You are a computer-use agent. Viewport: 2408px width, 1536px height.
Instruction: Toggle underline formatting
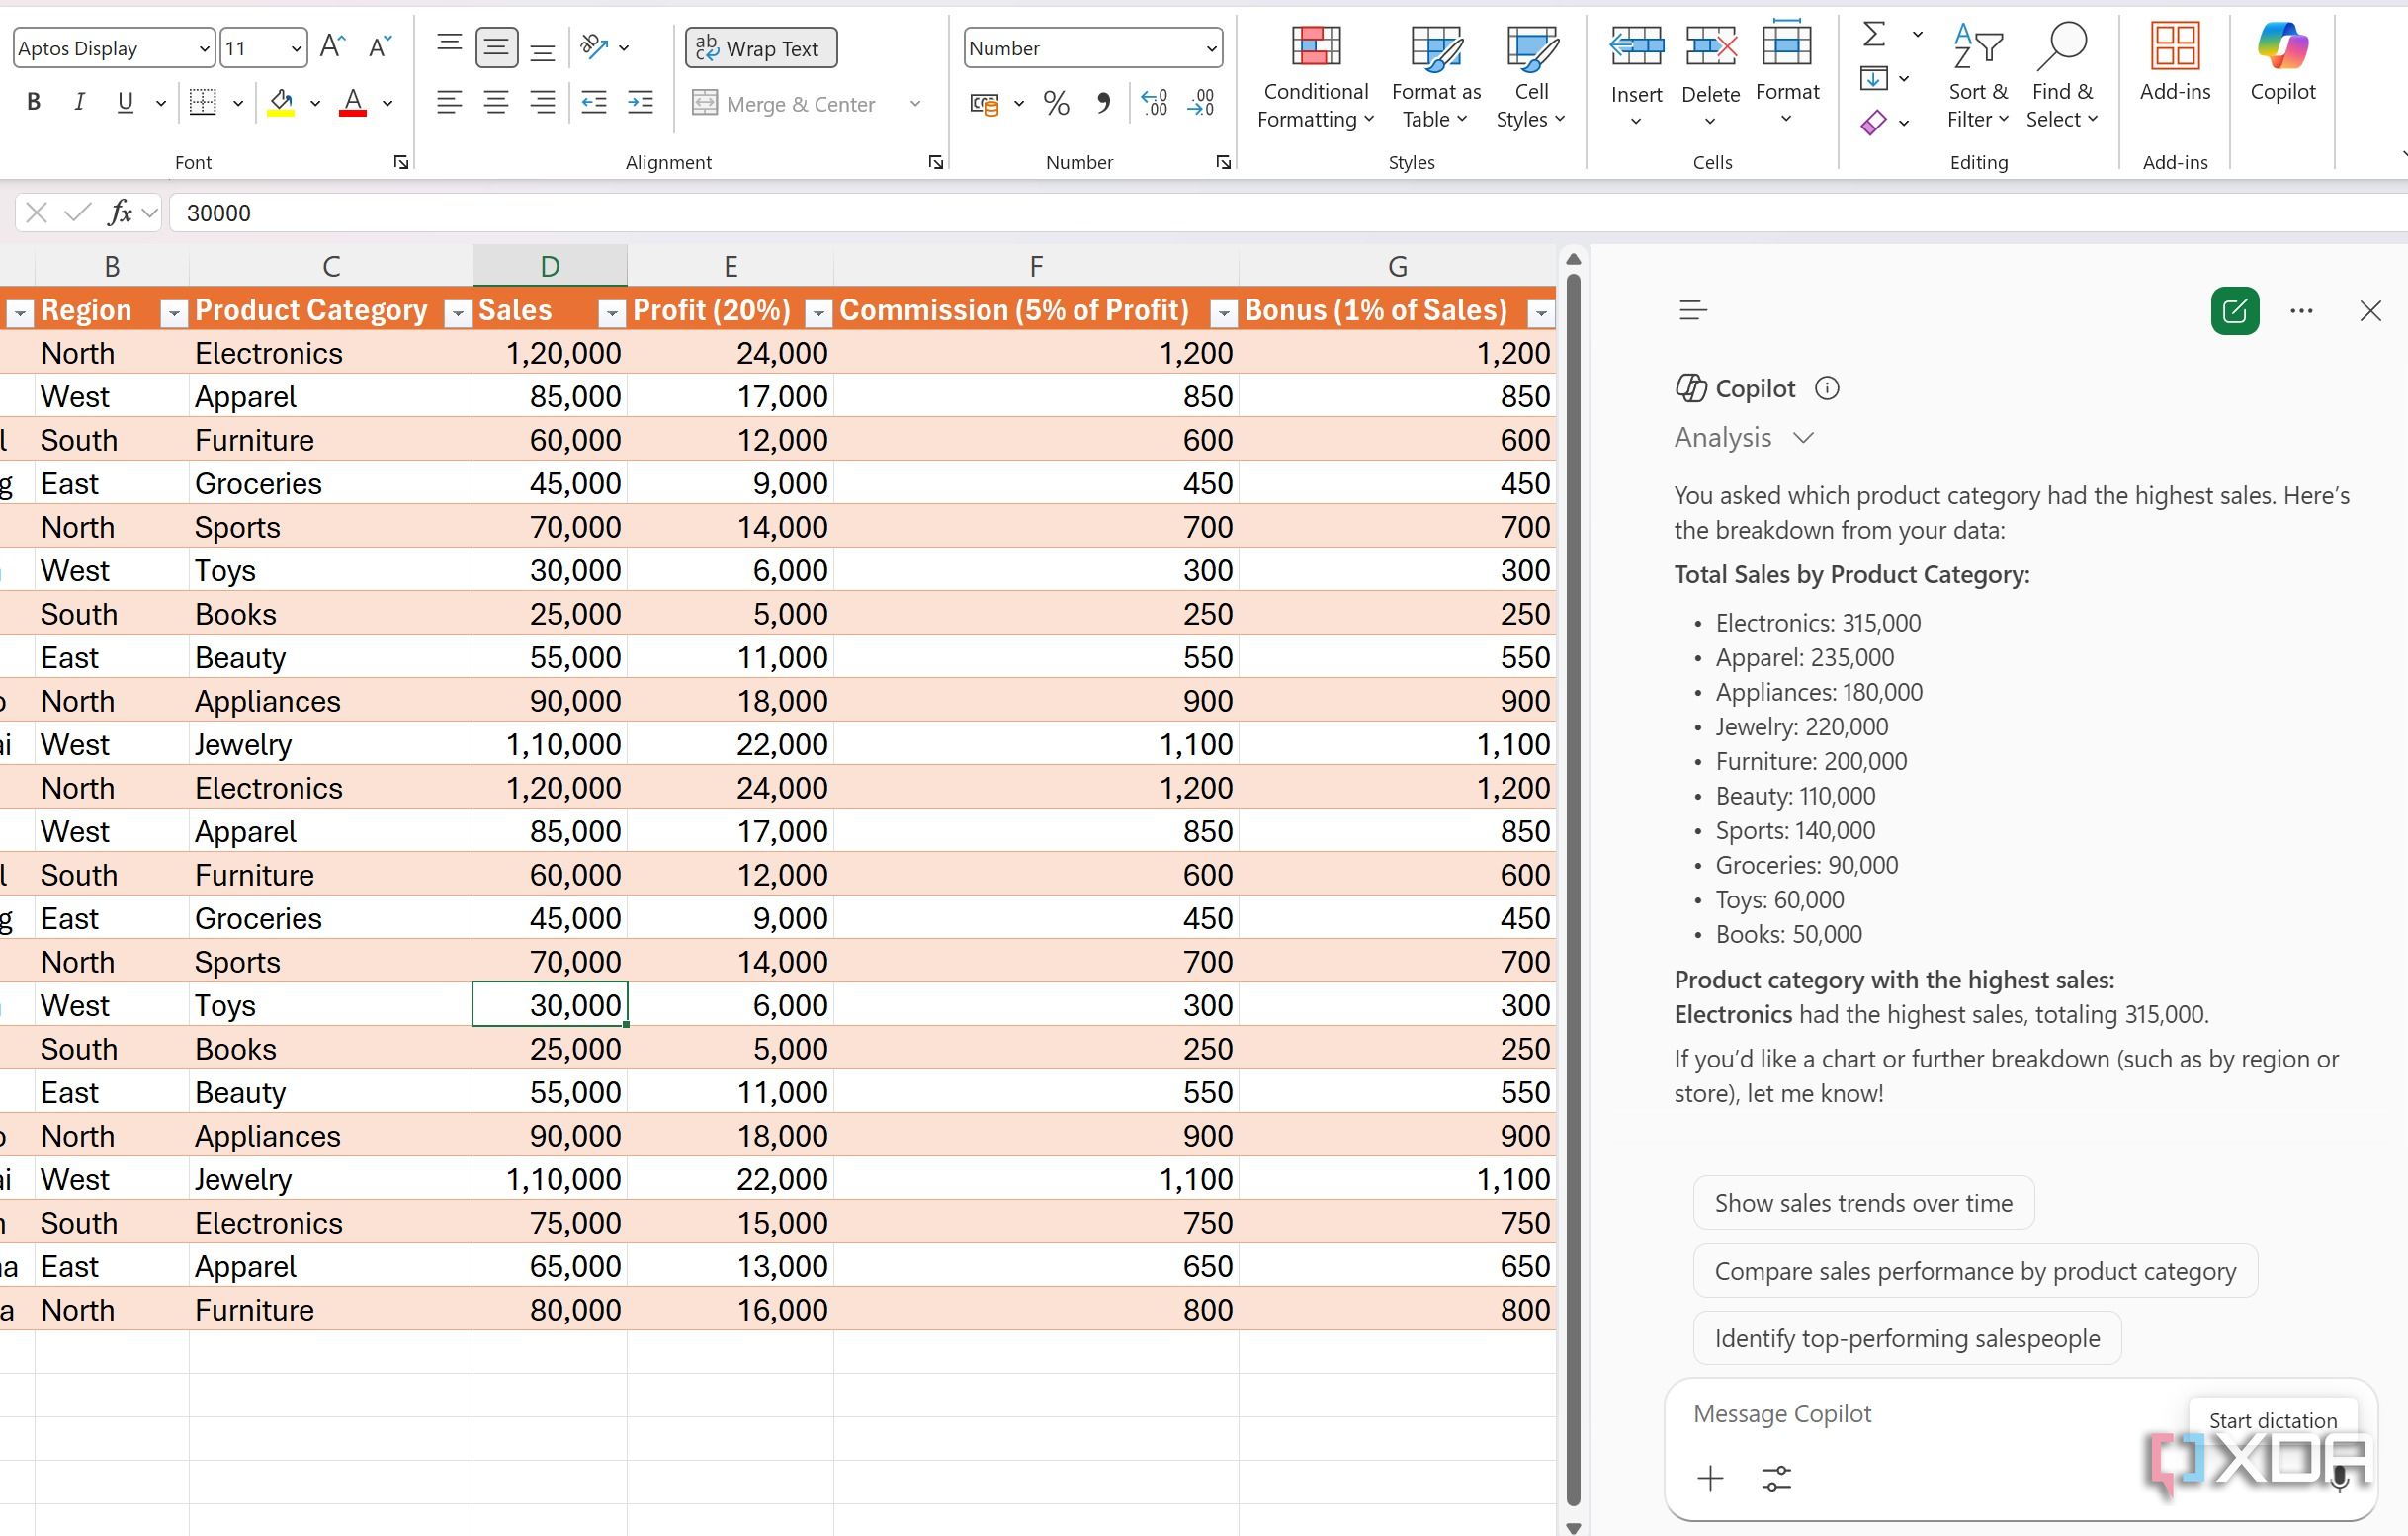point(125,102)
